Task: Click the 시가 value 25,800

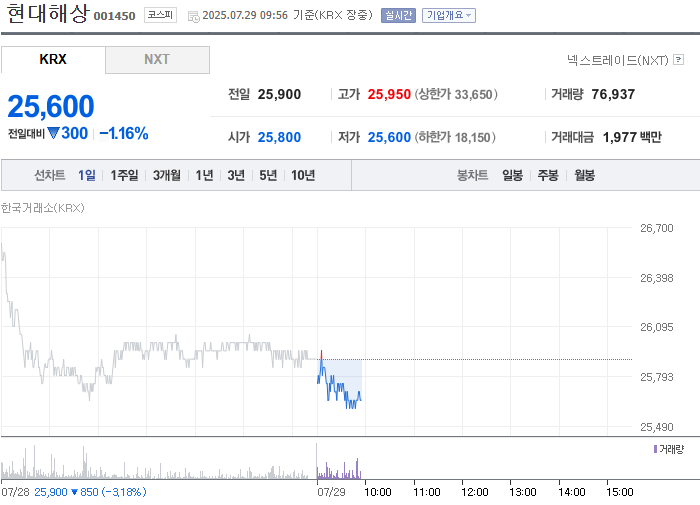Action: pyautogui.click(x=279, y=137)
